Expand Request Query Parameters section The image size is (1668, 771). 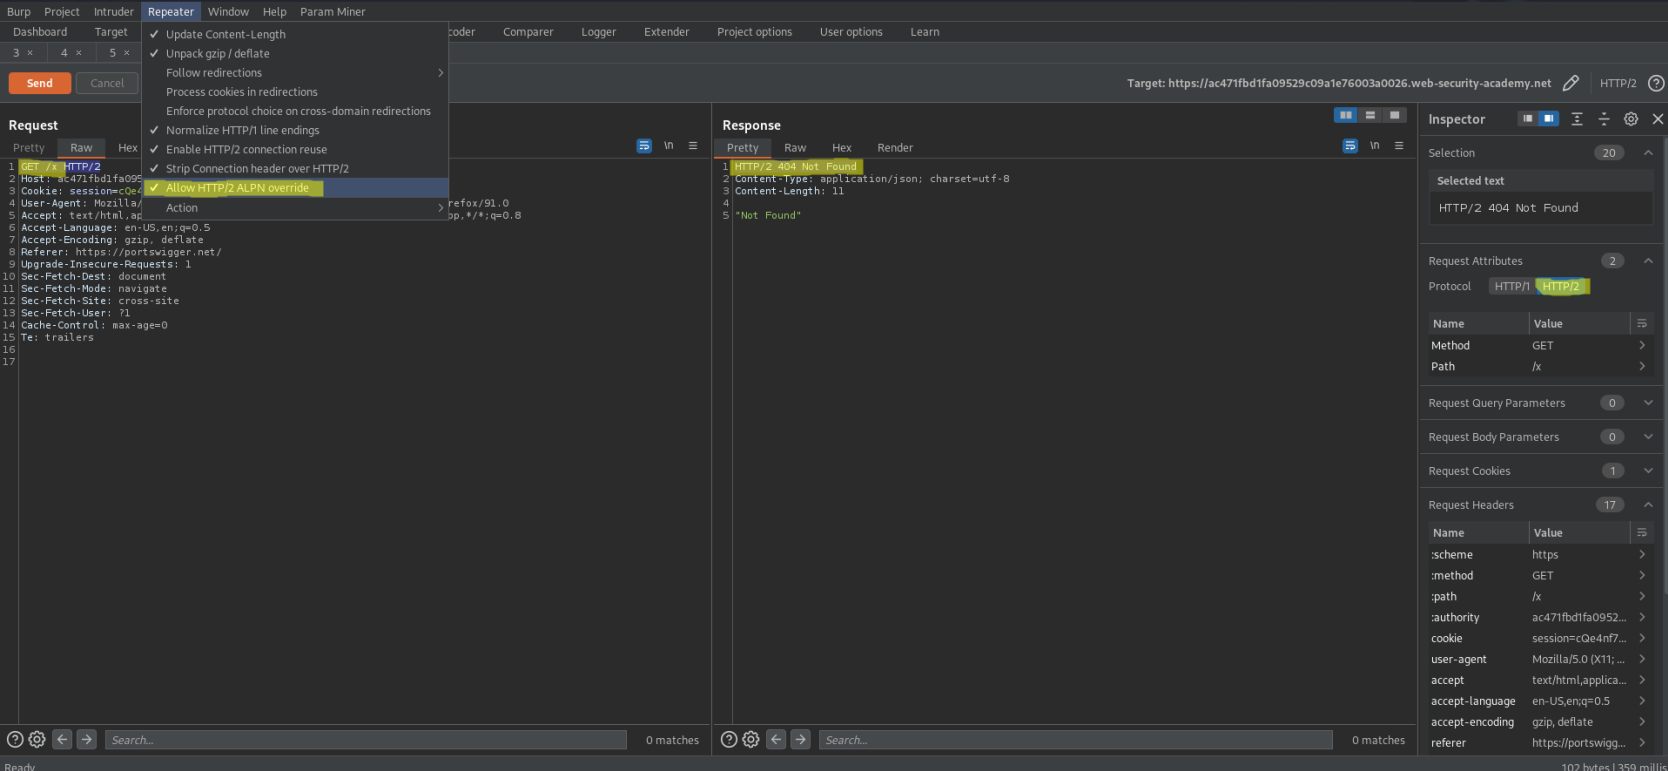click(1648, 403)
